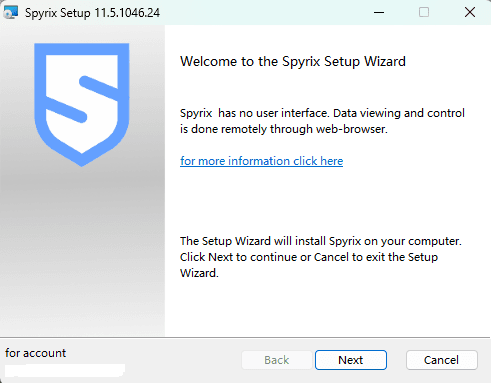The width and height of the screenshot is (491, 383).
Task: Click the blanked account field under 'for account'
Action: [65, 370]
